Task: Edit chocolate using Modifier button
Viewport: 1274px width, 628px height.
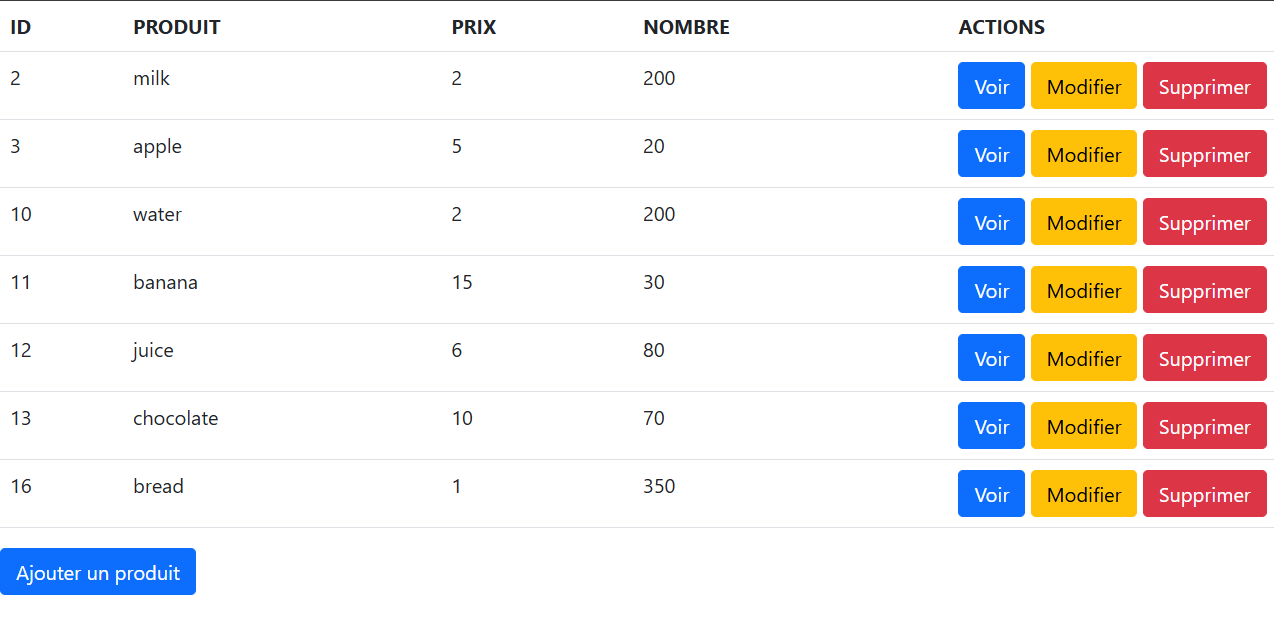Action: pos(1083,426)
